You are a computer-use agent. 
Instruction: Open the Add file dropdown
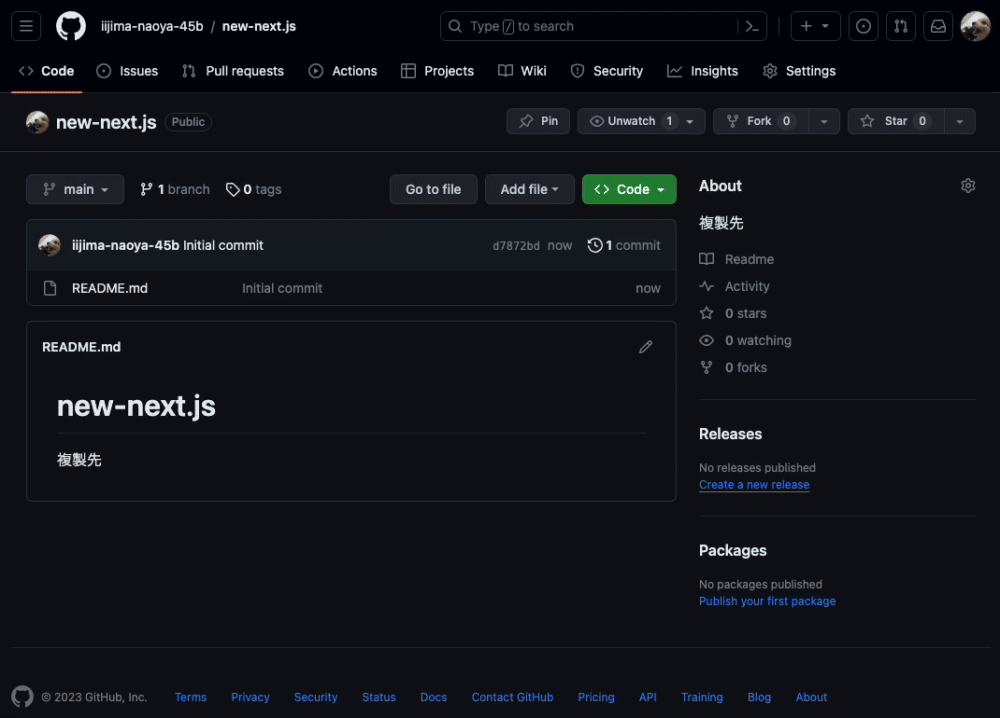coord(529,189)
